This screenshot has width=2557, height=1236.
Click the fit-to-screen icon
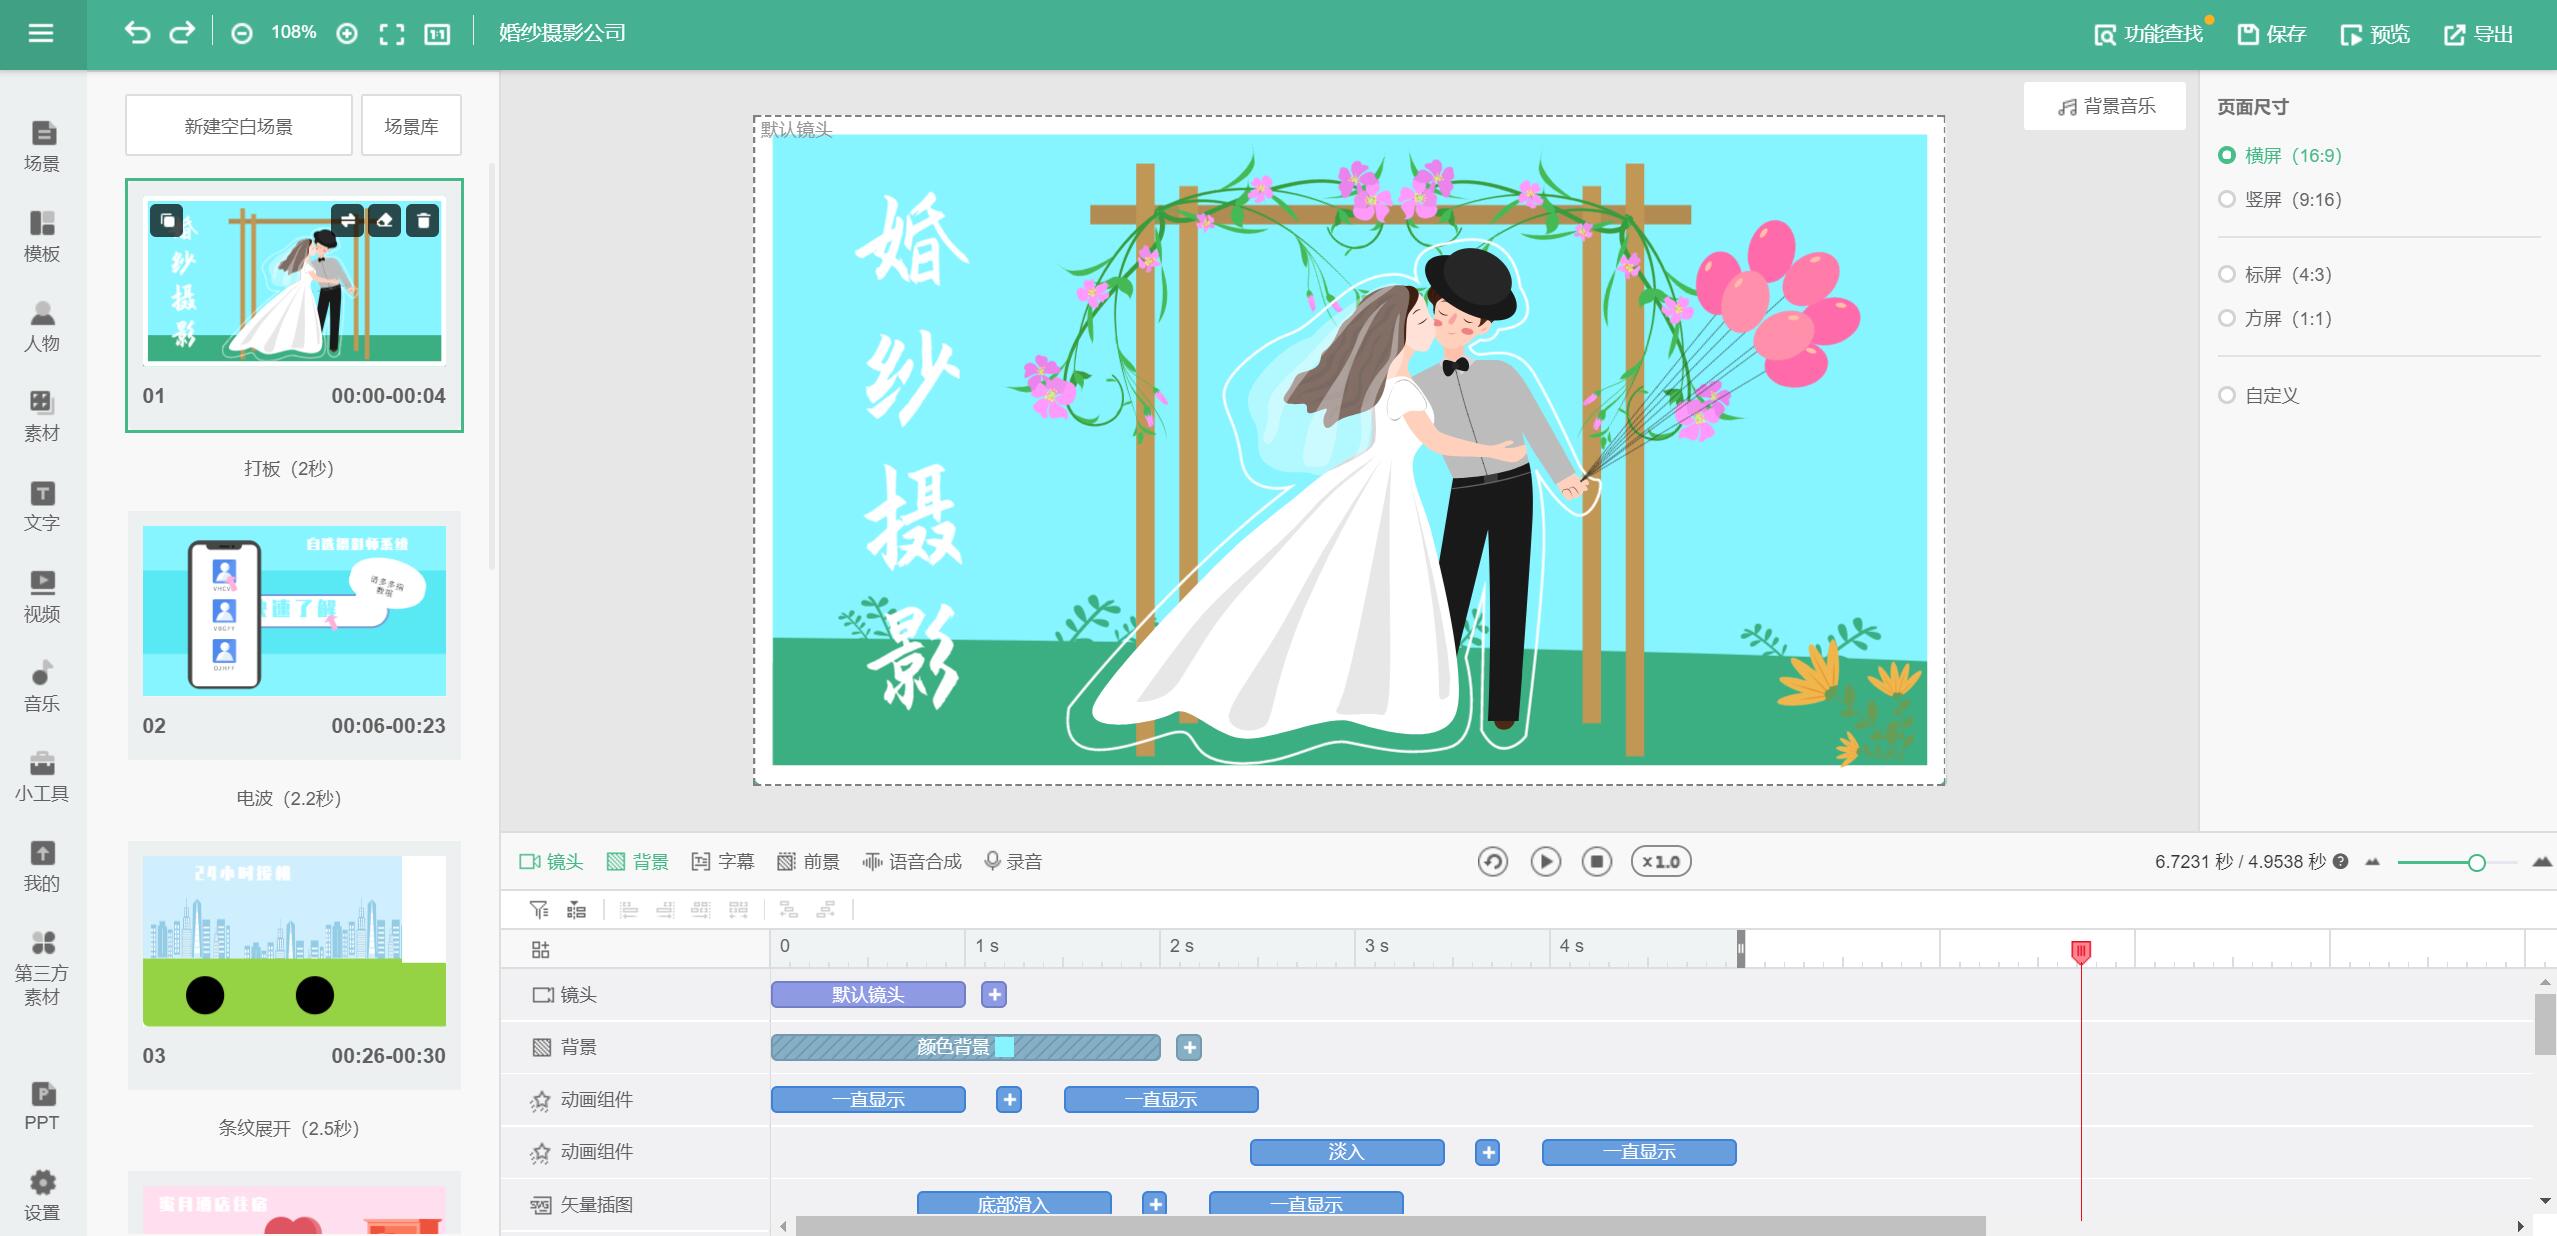(x=392, y=34)
